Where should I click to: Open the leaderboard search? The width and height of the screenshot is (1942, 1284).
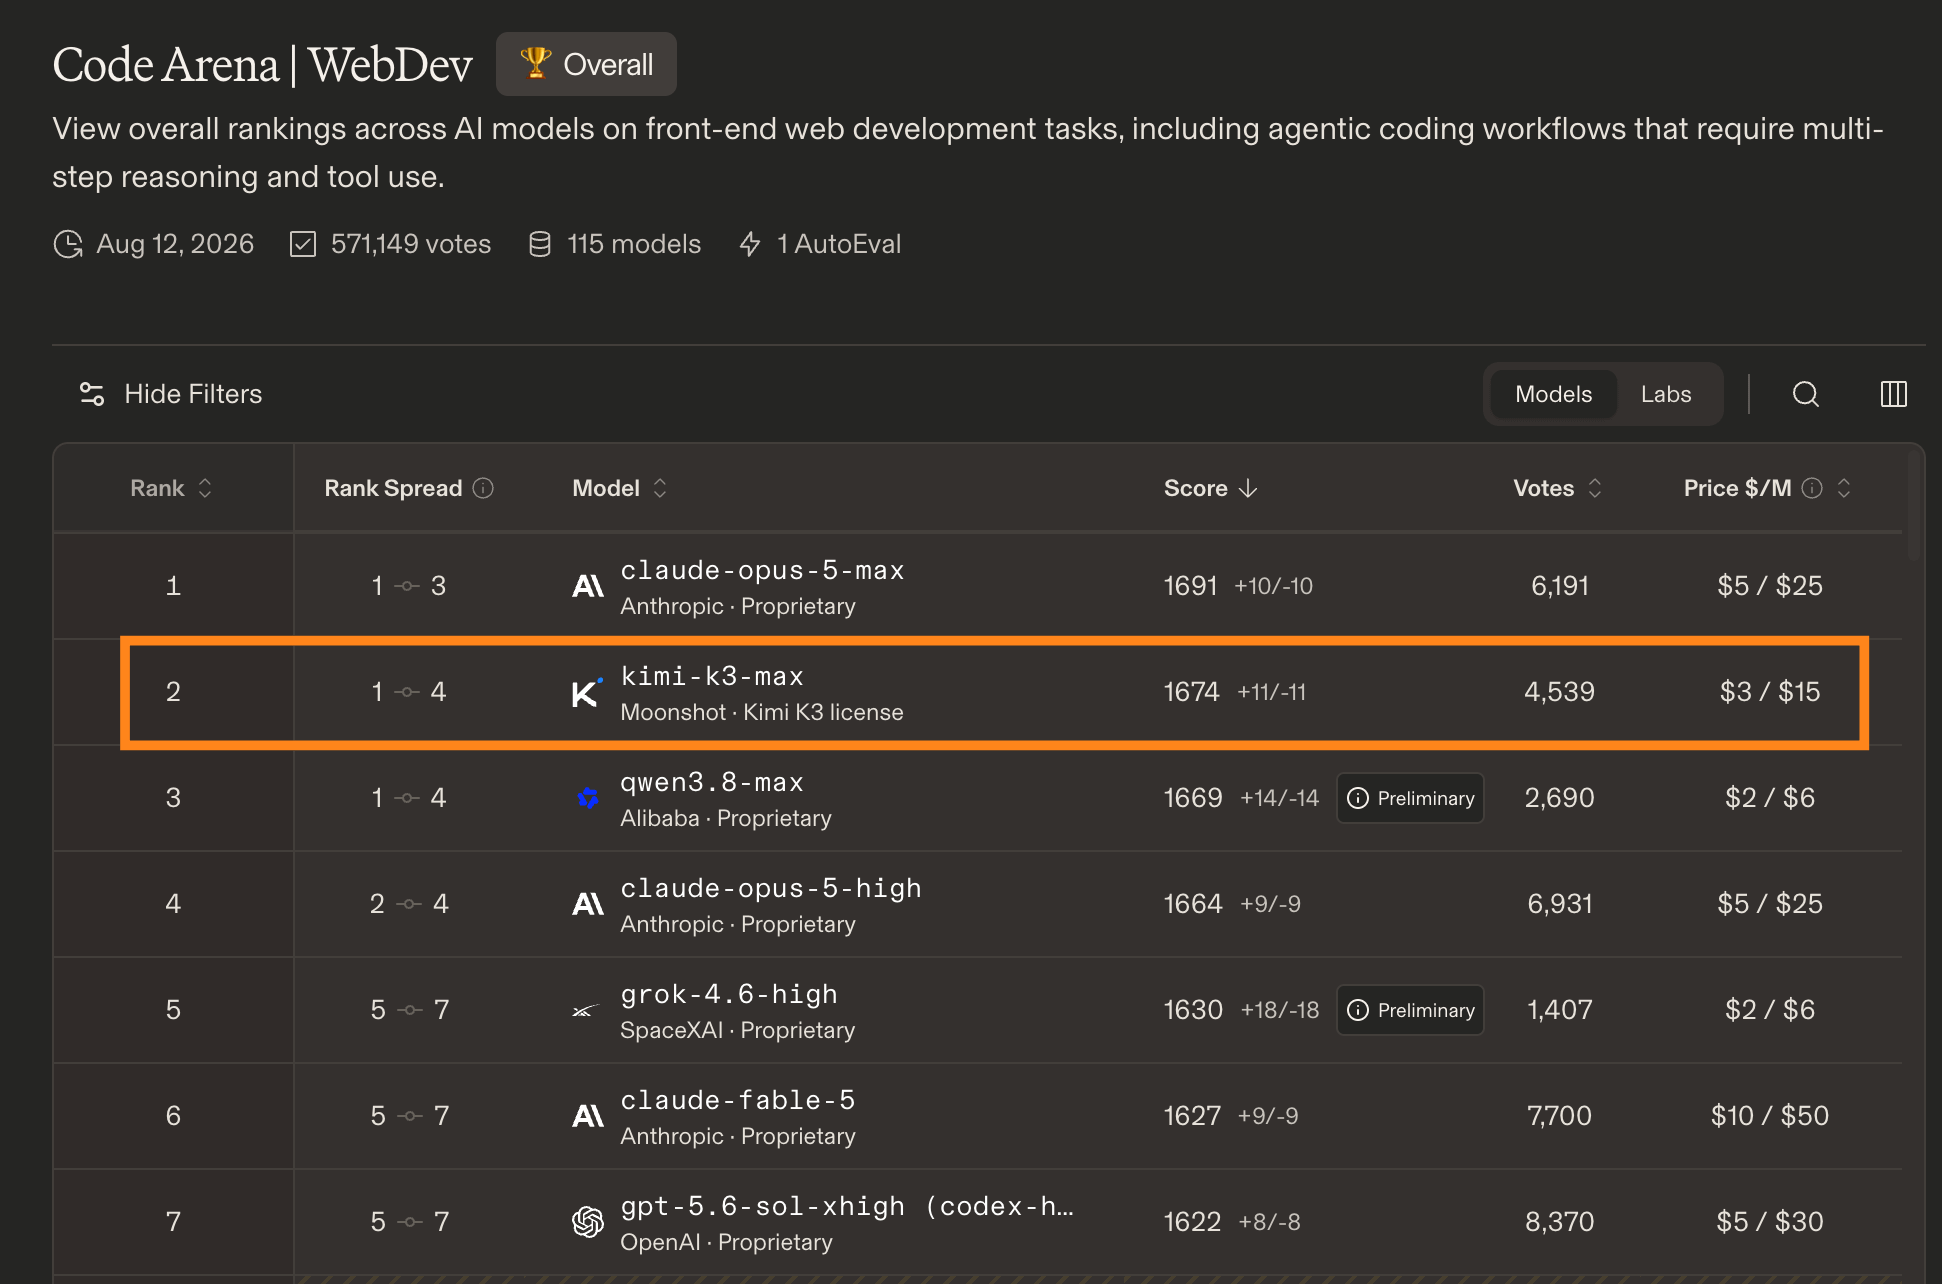1805,394
